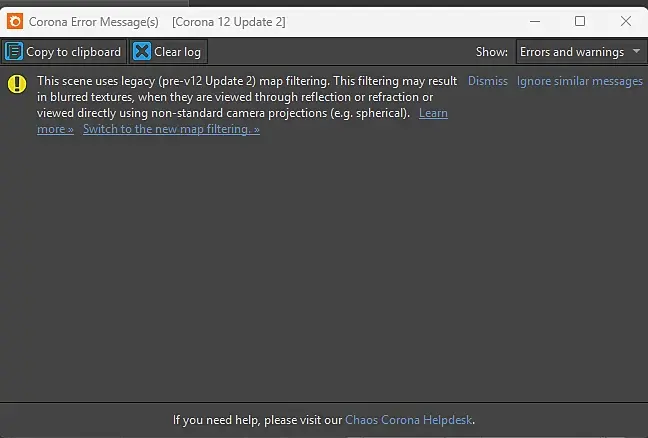Close the Corona Error Message window
Viewport: 648px width, 438px height.
626,21
